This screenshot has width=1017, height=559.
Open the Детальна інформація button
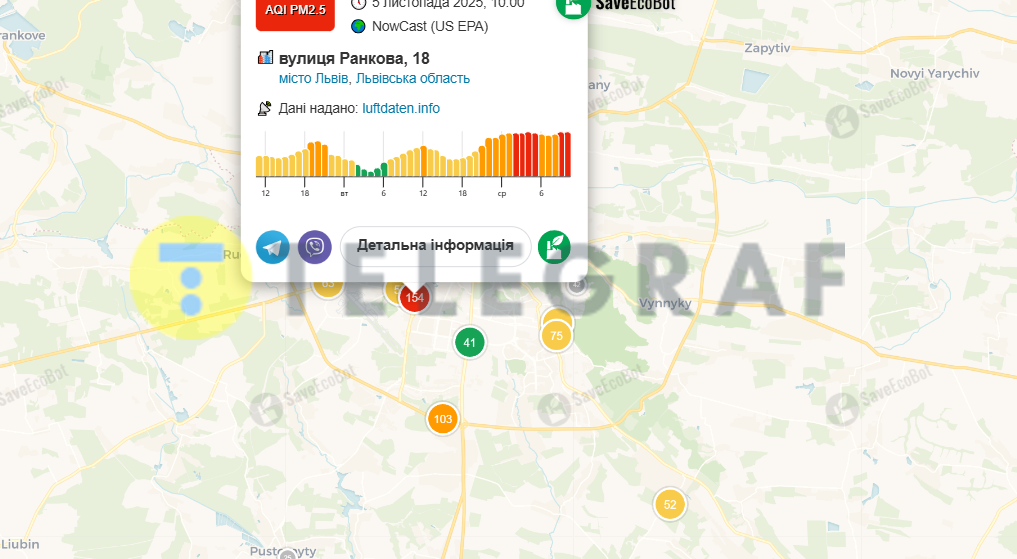(435, 246)
